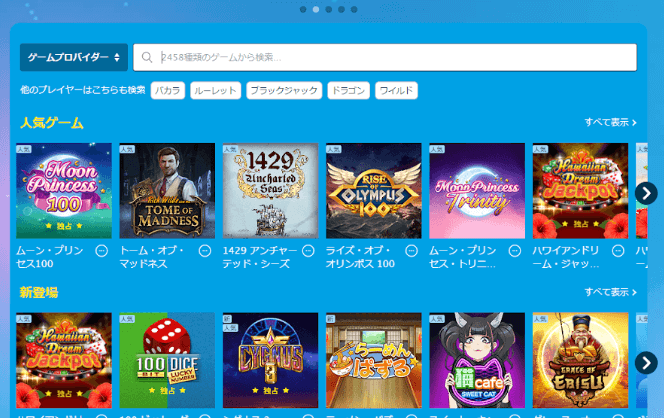Viewport: 664px width, 418px height.
Task: Go to fourth banner slide dot
Action: 341,9
